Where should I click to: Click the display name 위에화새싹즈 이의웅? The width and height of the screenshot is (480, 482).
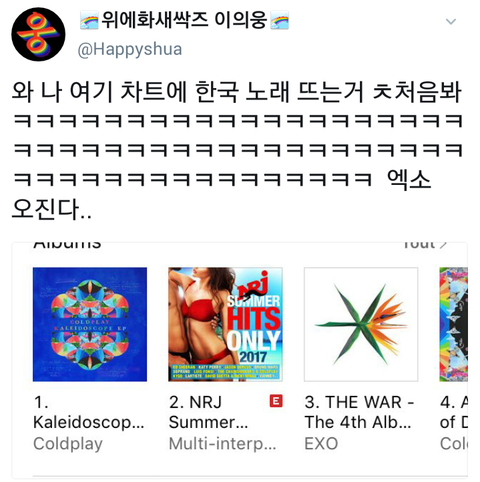click(184, 20)
